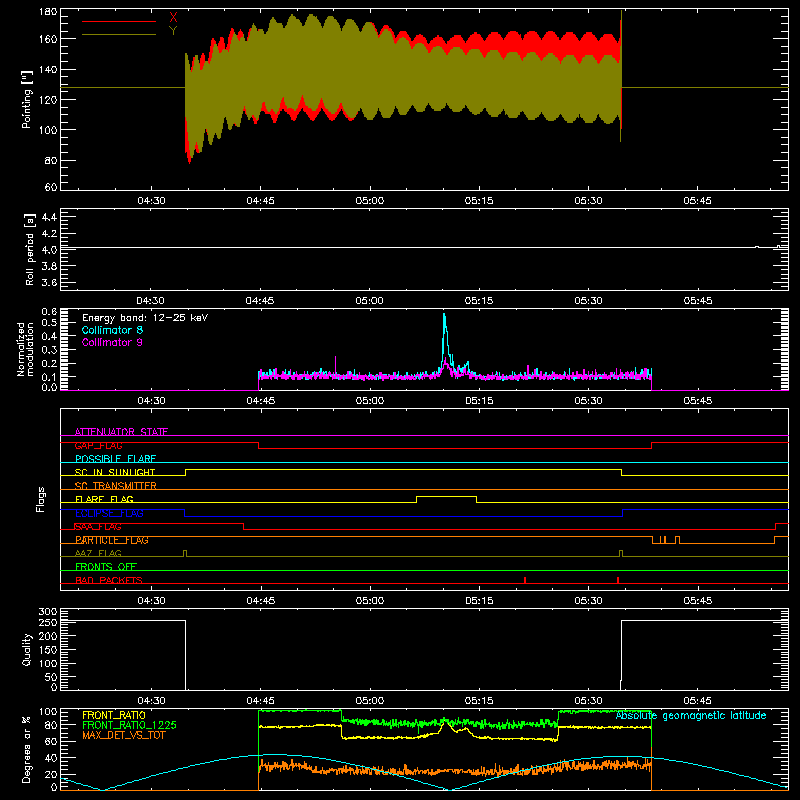This screenshot has width=800, height=800.
Task: Click the SC_IN_SUNLIGHT flag label
Action: click(x=115, y=472)
